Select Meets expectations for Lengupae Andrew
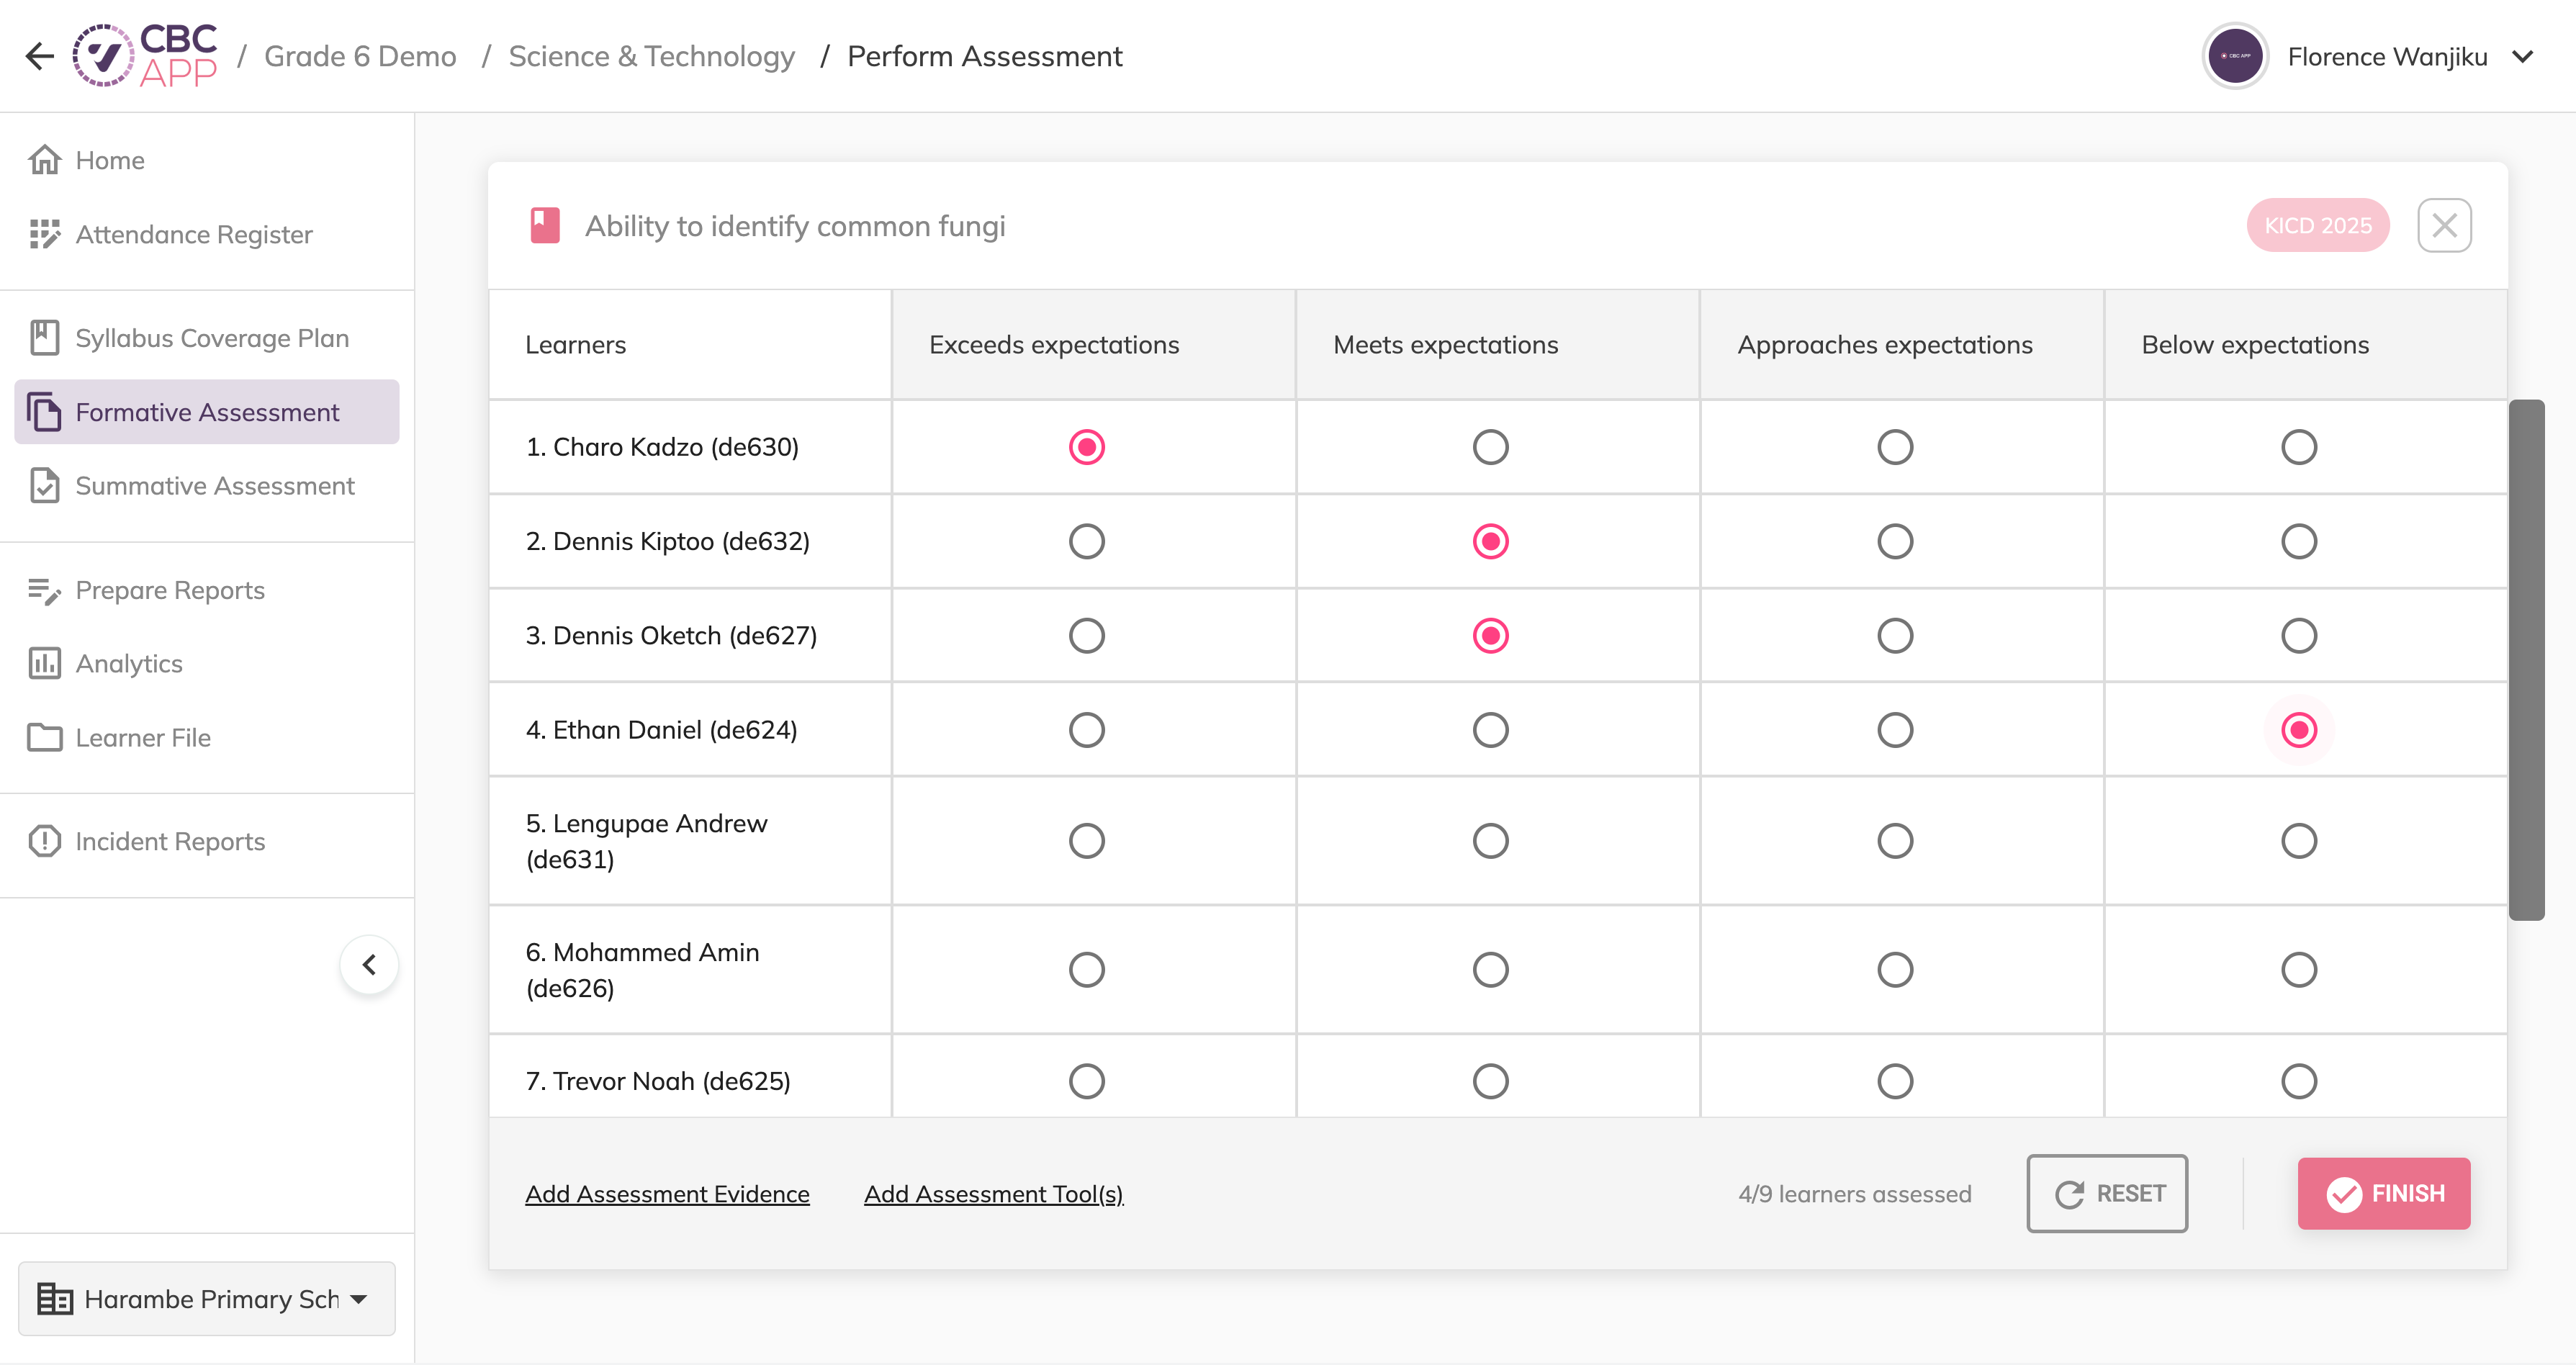 (1490, 841)
